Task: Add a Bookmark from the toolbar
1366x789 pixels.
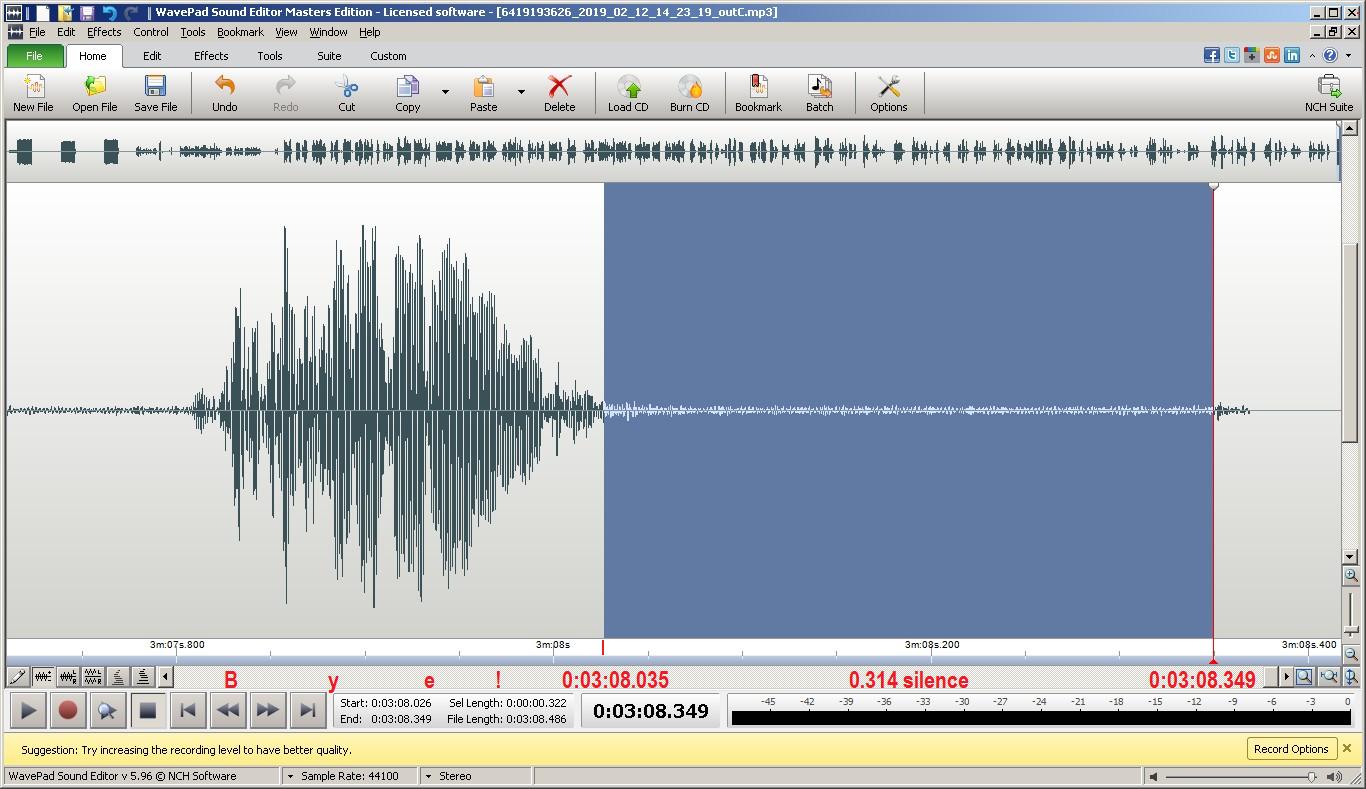Action: 759,93
